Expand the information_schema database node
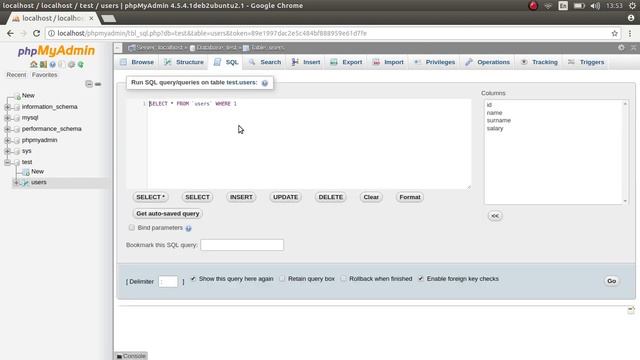The width and height of the screenshot is (640, 360). click(7, 107)
